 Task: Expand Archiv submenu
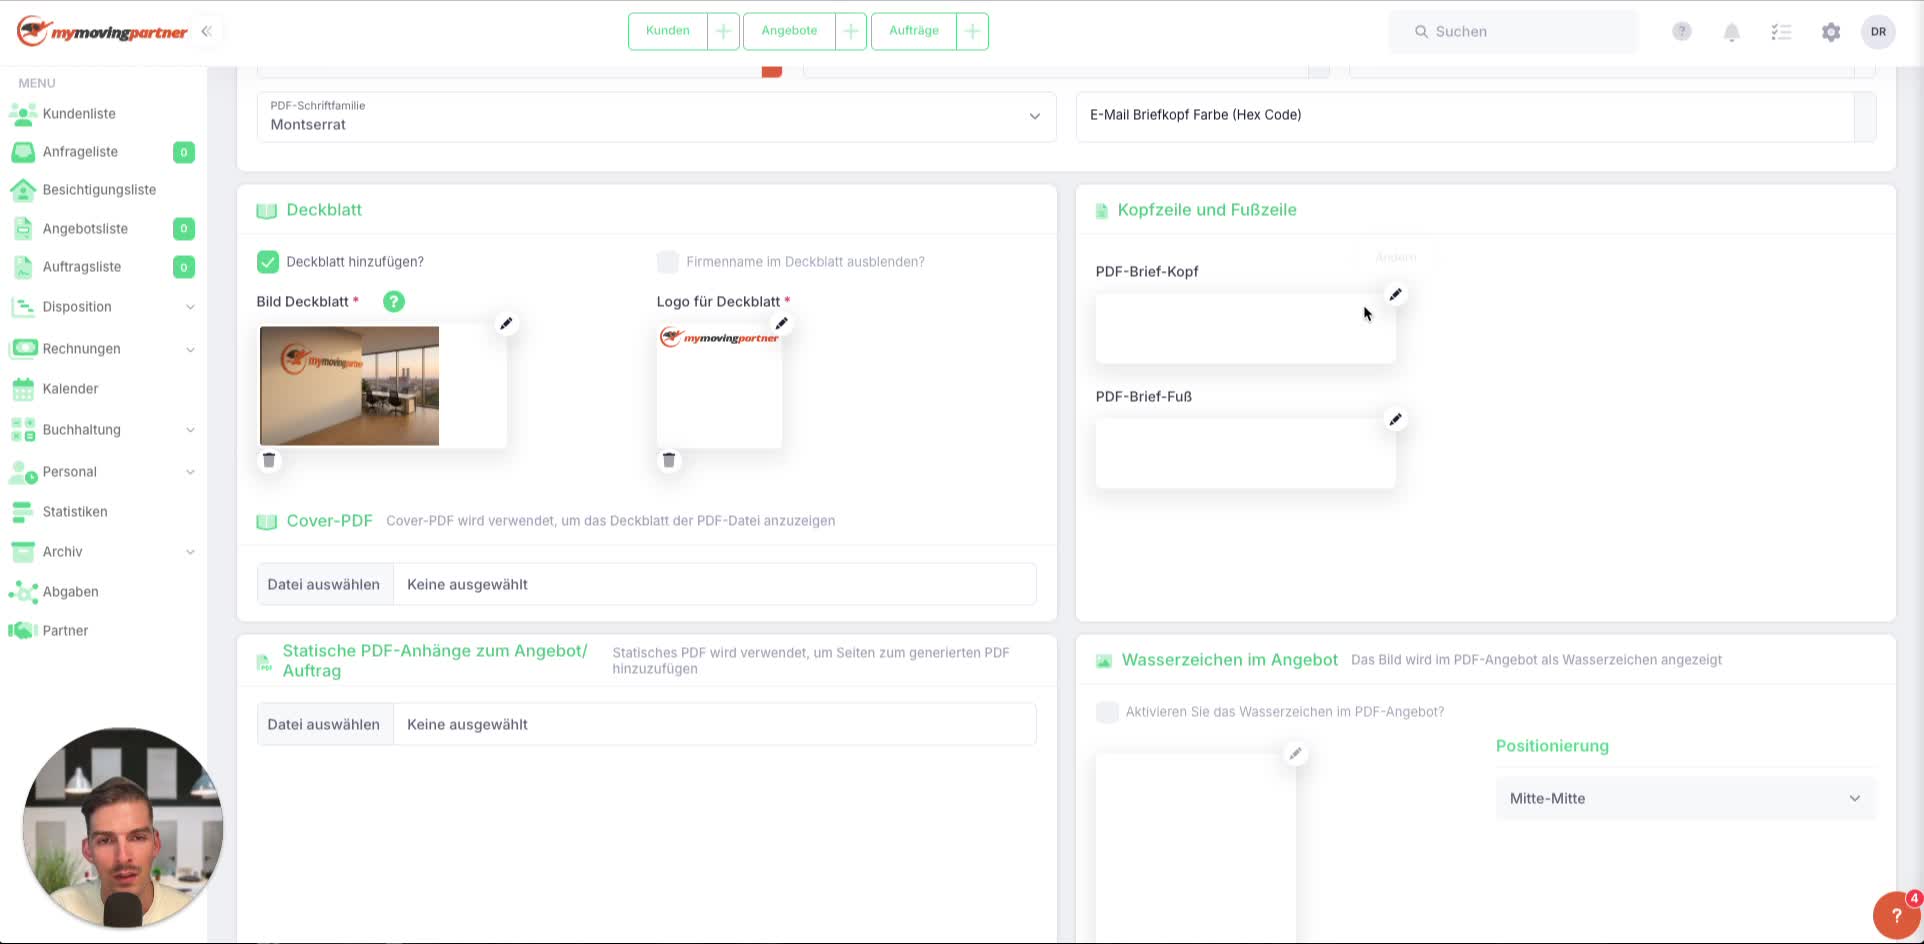(190, 552)
